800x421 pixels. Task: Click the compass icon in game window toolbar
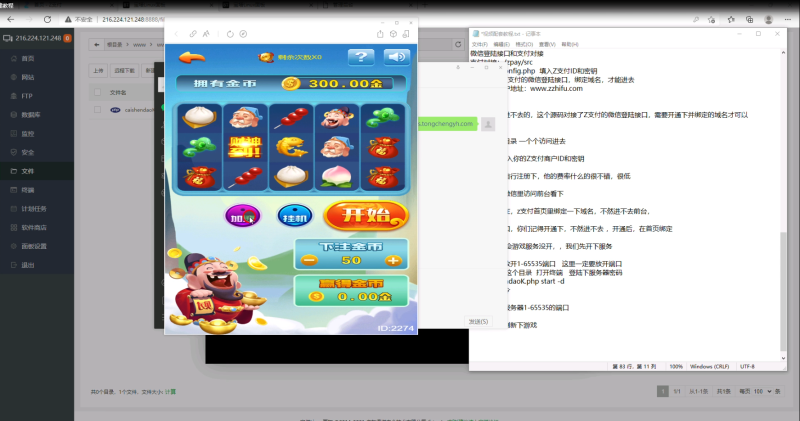[x=243, y=34]
